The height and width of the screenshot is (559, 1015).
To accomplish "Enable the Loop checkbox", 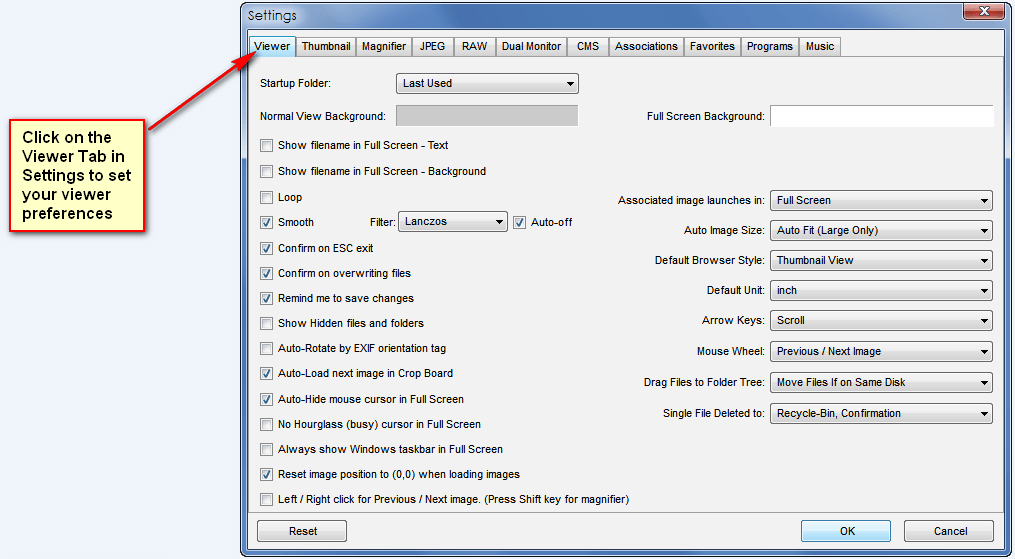I will 266,197.
